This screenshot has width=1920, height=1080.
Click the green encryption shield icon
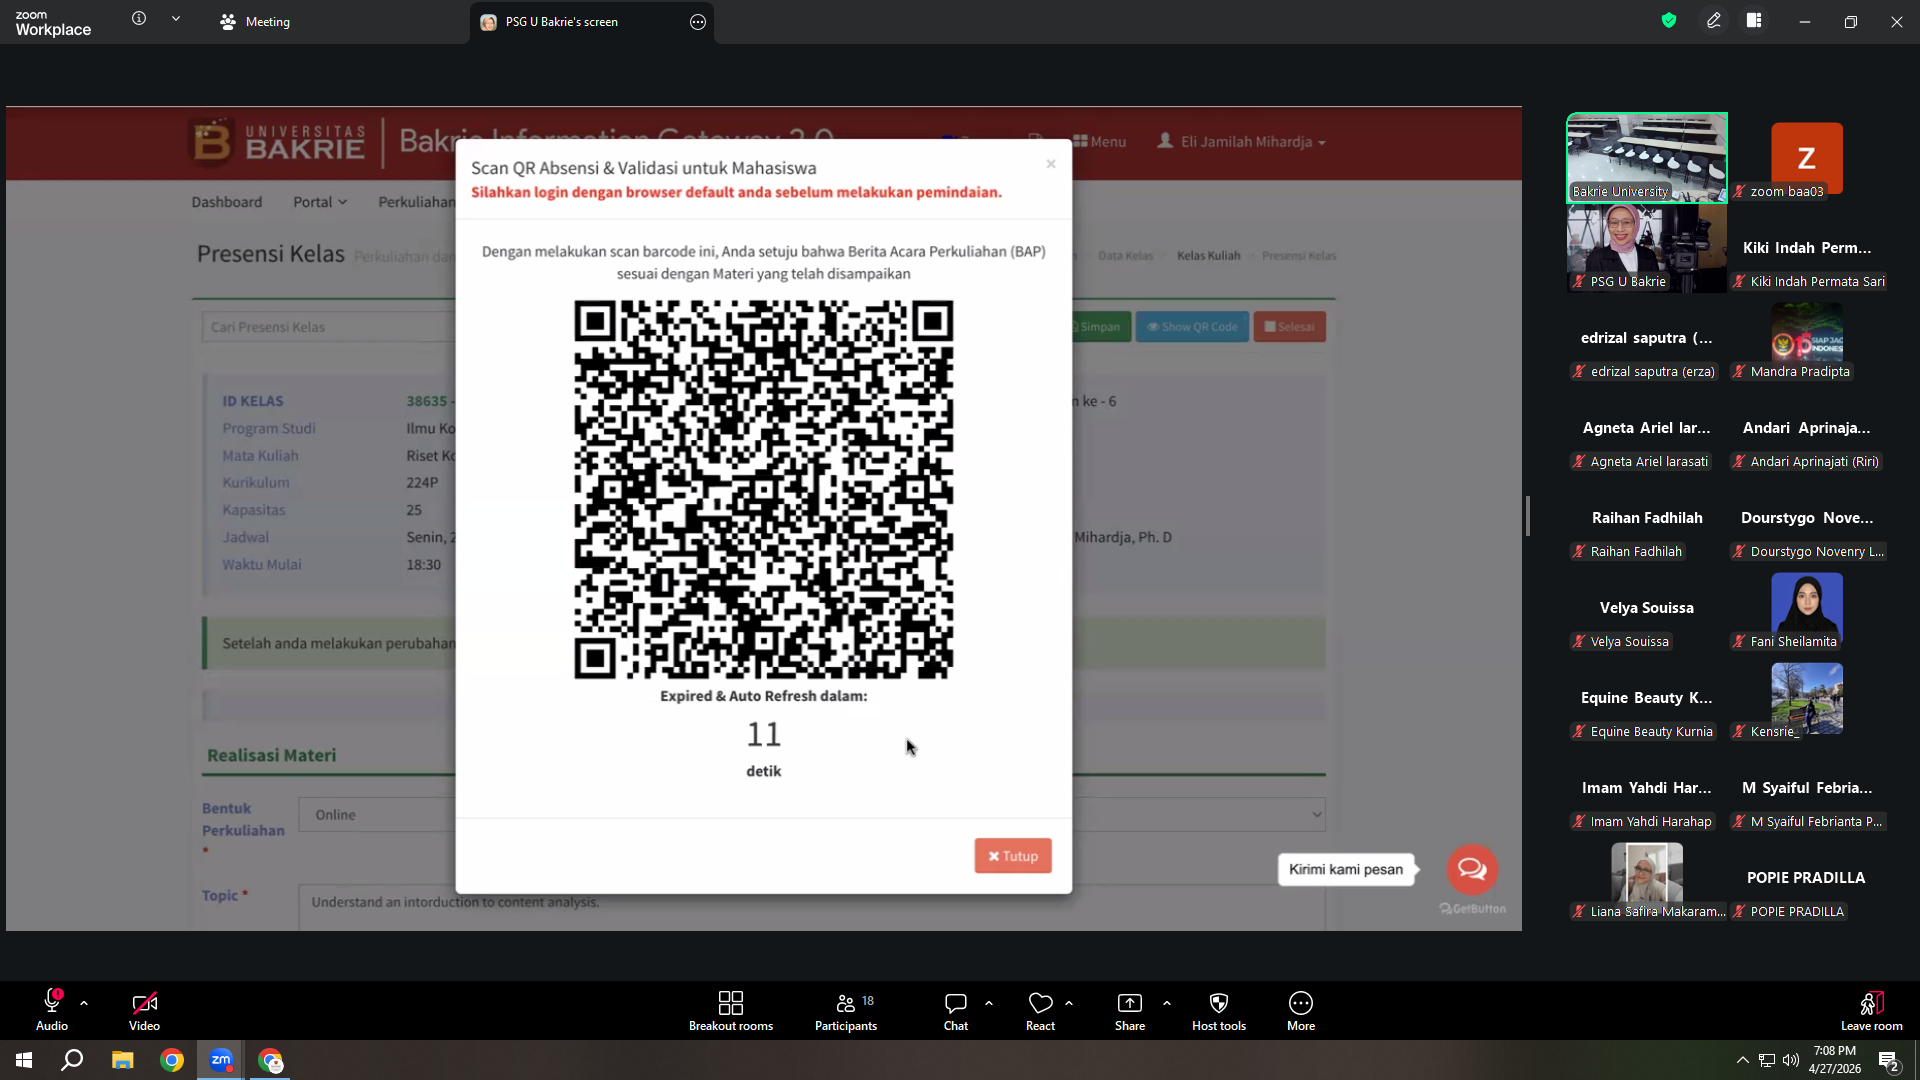[x=1669, y=20]
